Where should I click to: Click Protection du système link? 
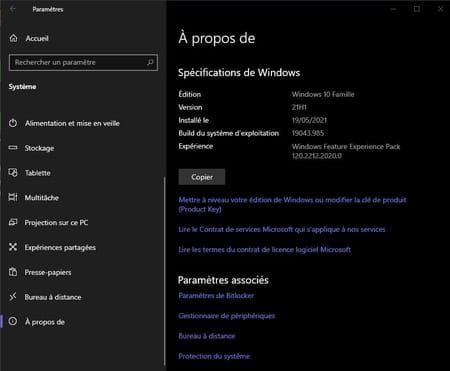214,356
